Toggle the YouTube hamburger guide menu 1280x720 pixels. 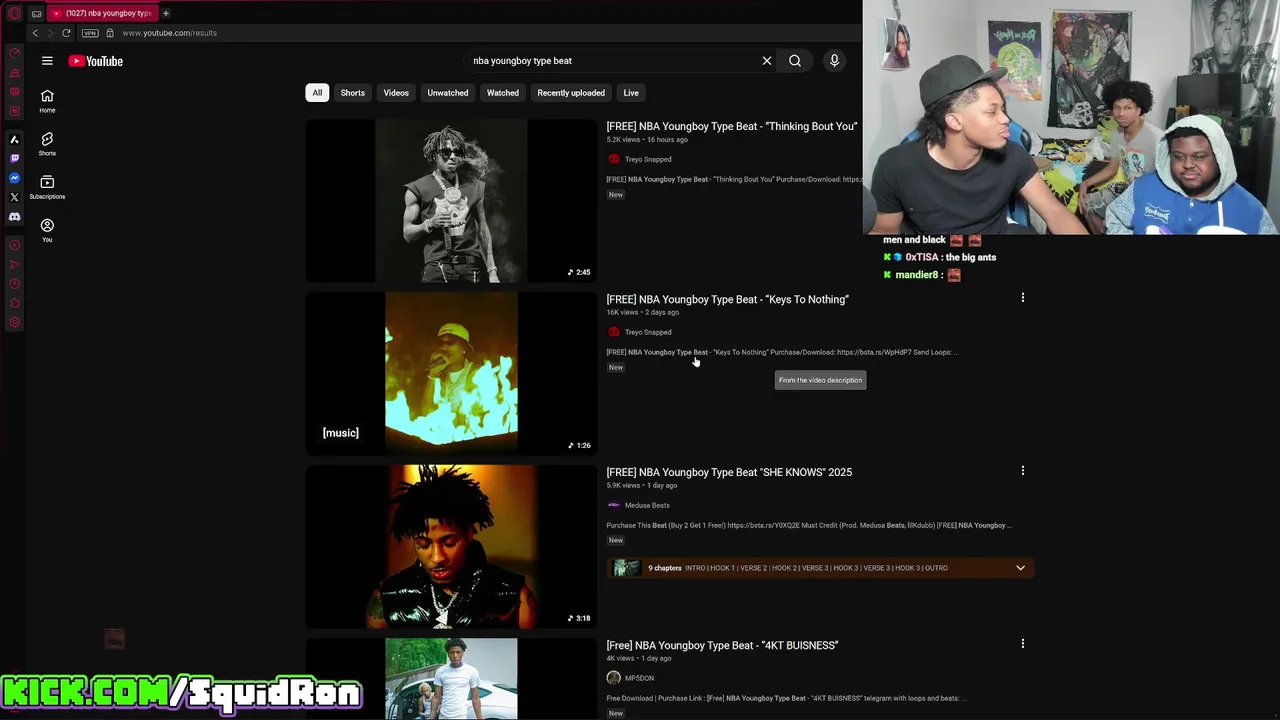[x=47, y=61]
